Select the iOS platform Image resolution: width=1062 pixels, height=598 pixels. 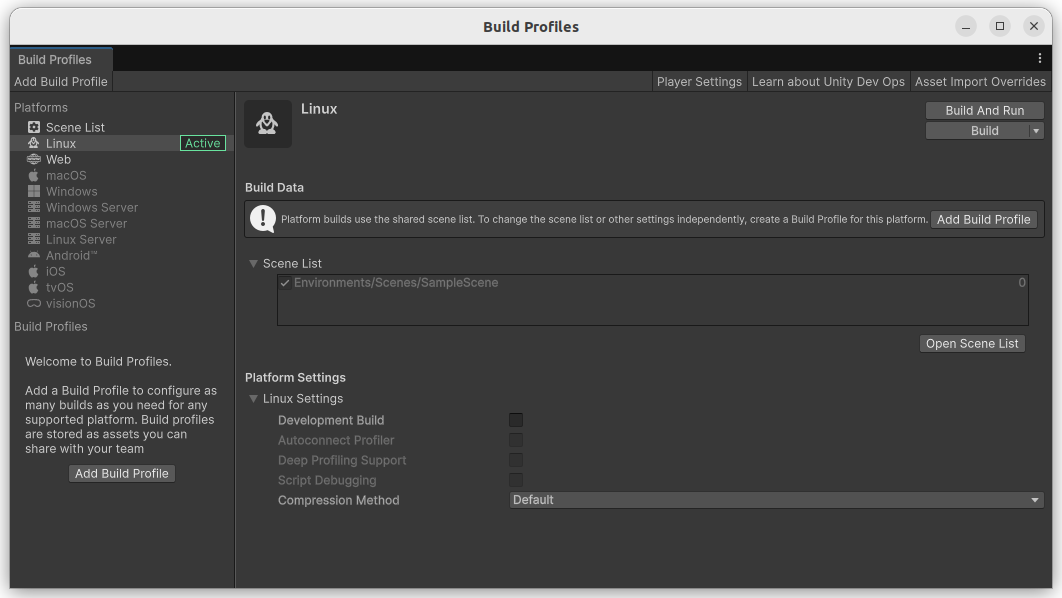122,271
